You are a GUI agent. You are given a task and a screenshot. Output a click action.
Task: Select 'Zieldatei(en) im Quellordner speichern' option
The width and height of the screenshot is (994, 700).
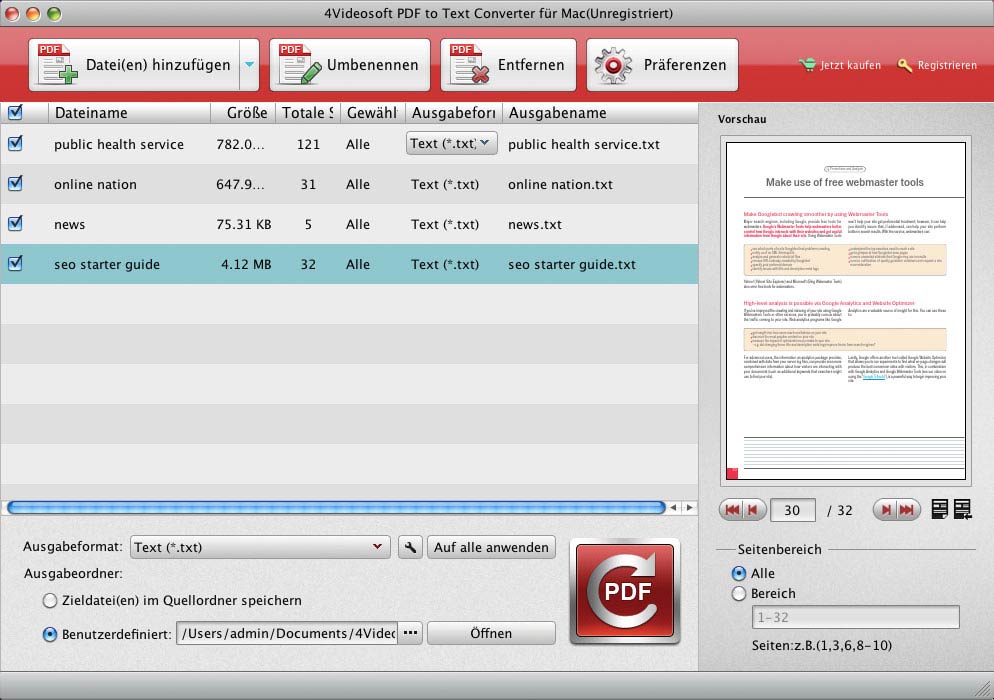coord(50,601)
